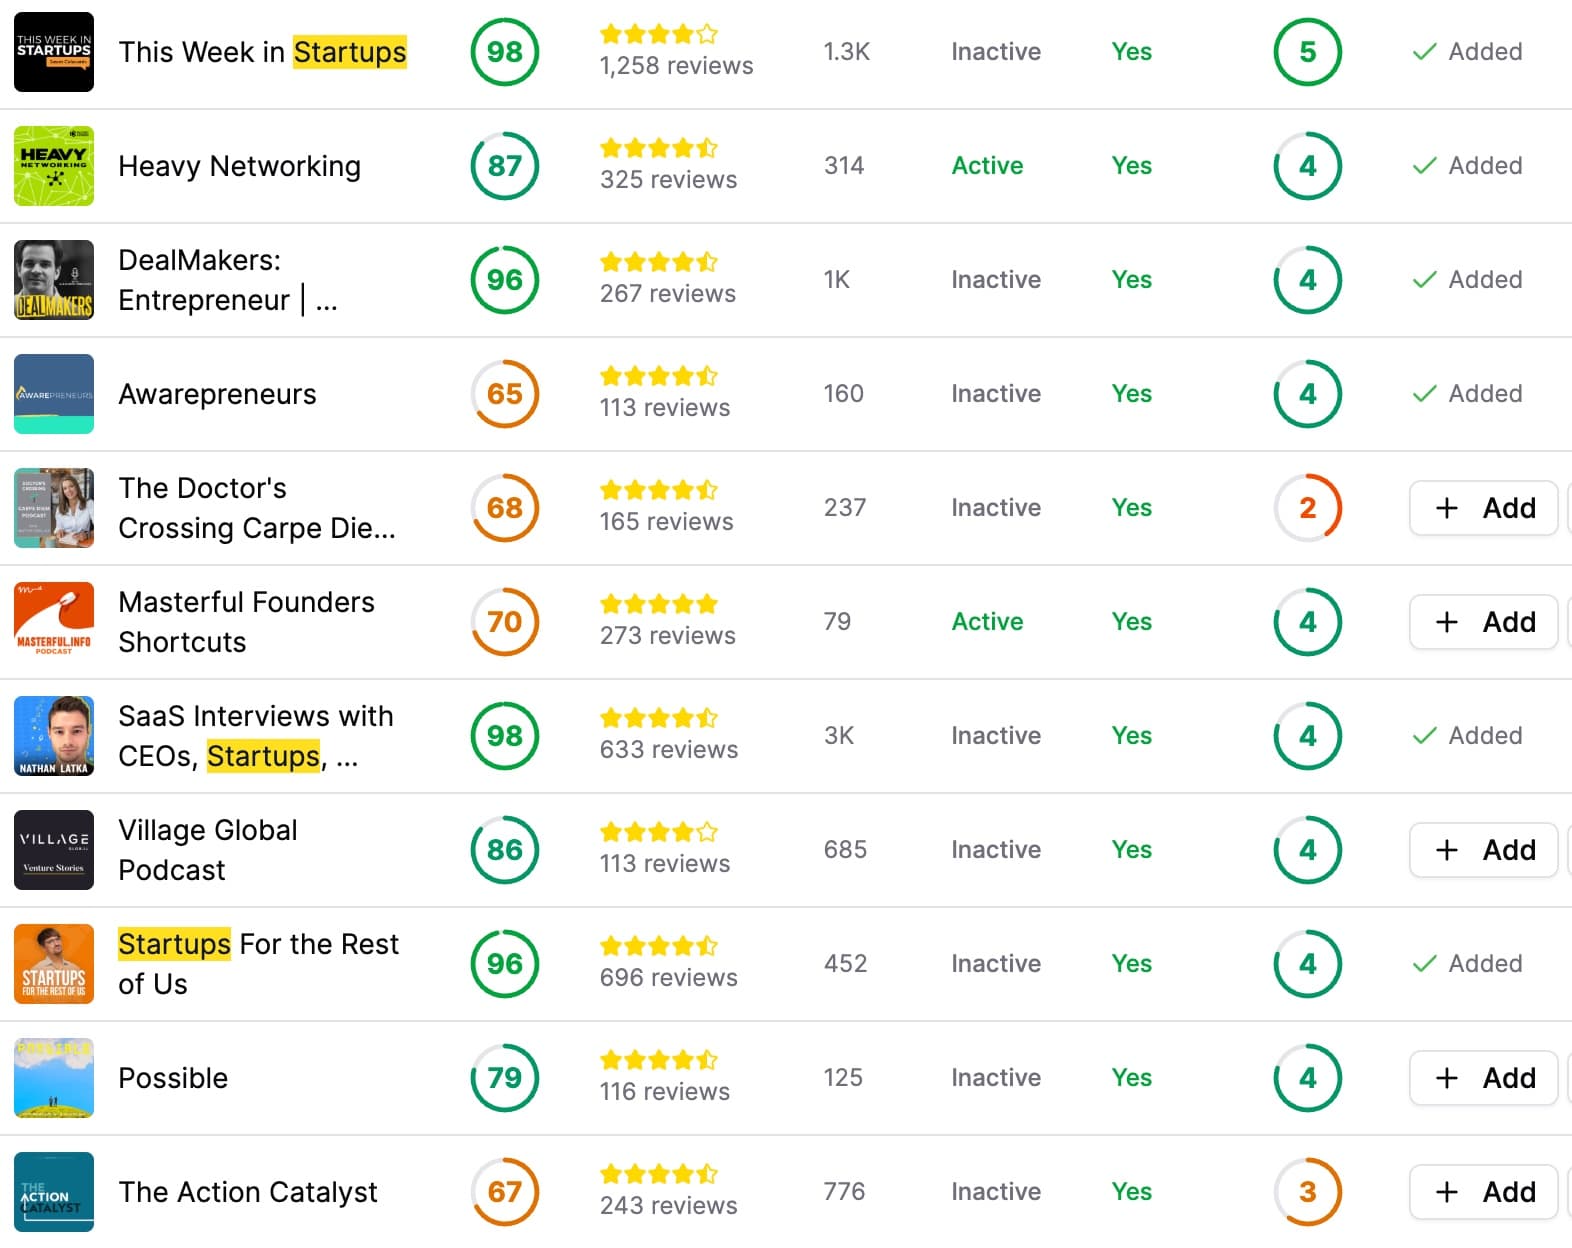Click score badge 68 for The Doctor's Crossing
1572x1248 pixels.
(505, 508)
